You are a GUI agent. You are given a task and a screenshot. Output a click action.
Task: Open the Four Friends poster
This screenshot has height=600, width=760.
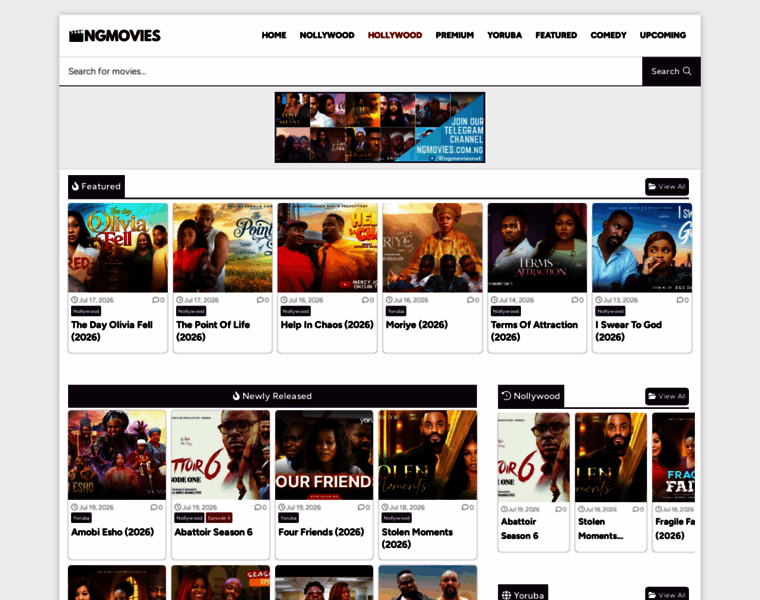click(x=324, y=455)
